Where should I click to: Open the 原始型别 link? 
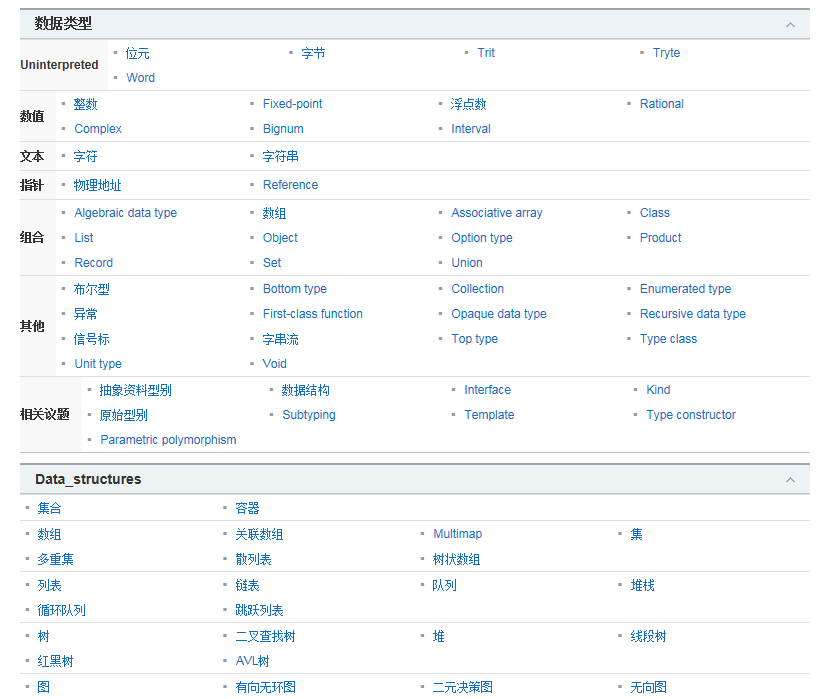pyautogui.click(x=123, y=416)
